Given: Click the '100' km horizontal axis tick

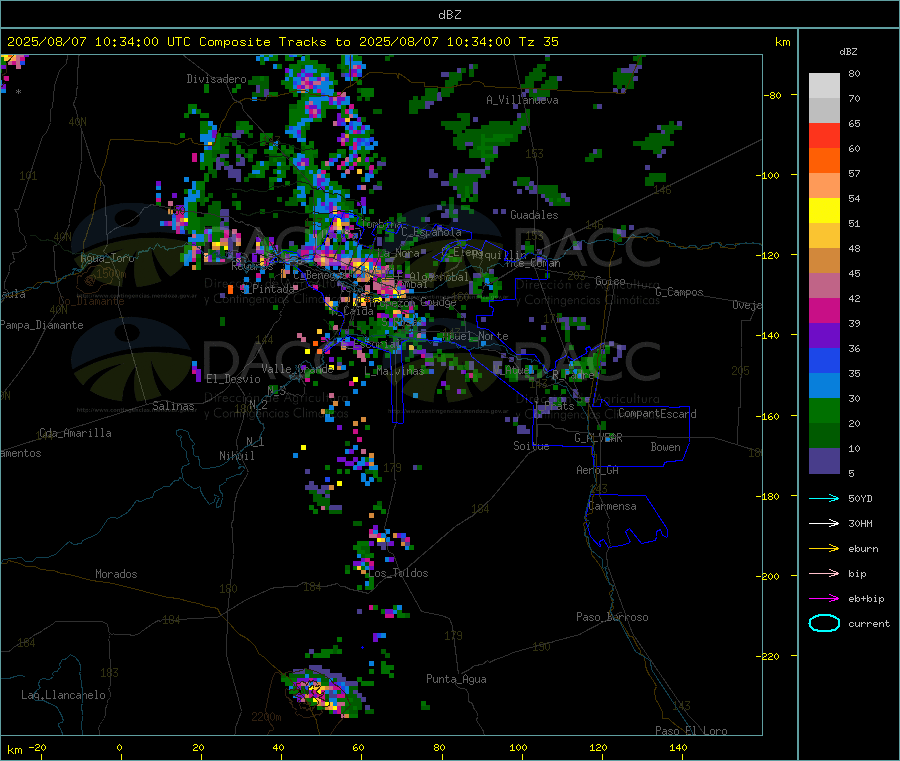Looking at the screenshot, I should (x=518, y=747).
